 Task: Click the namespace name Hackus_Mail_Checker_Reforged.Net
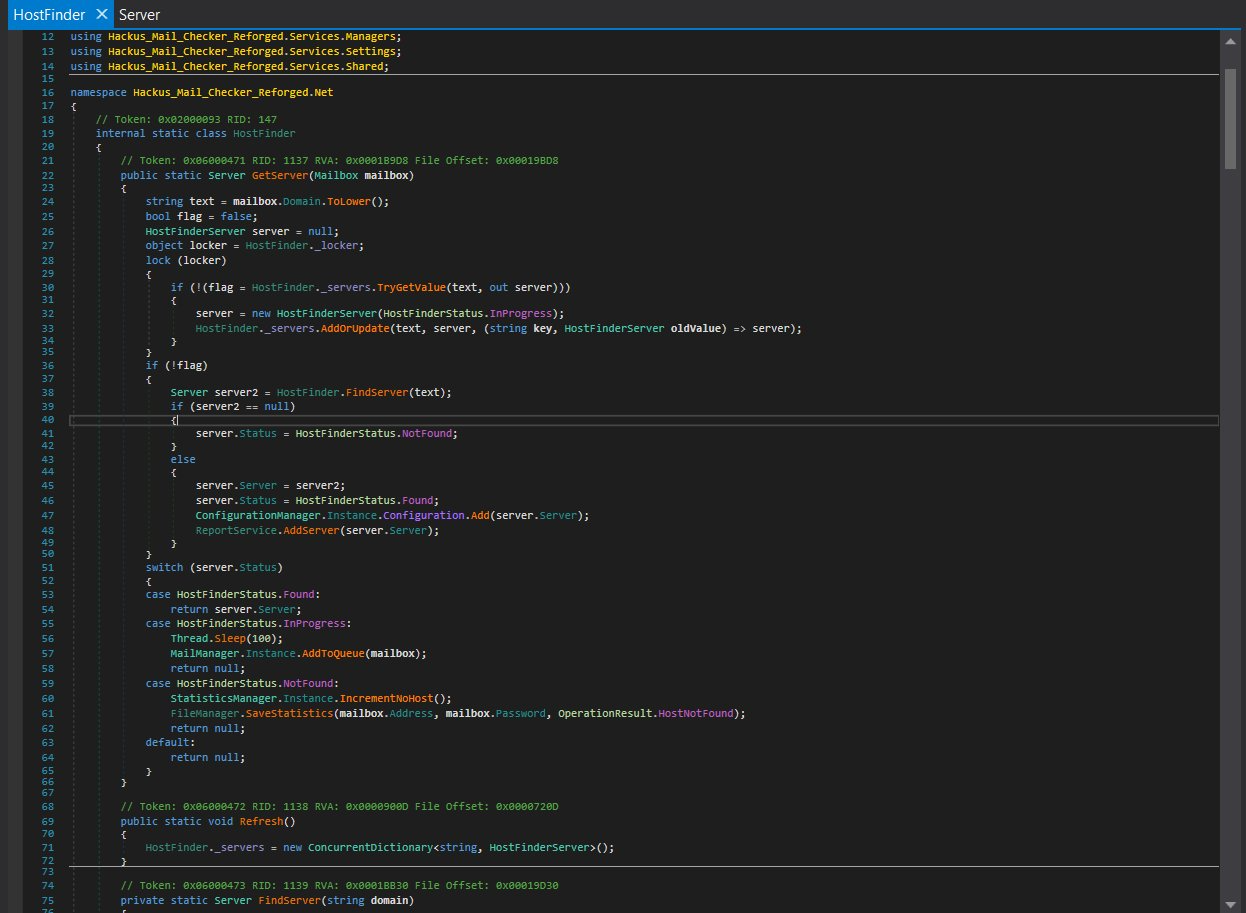click(x=233, y=92)
